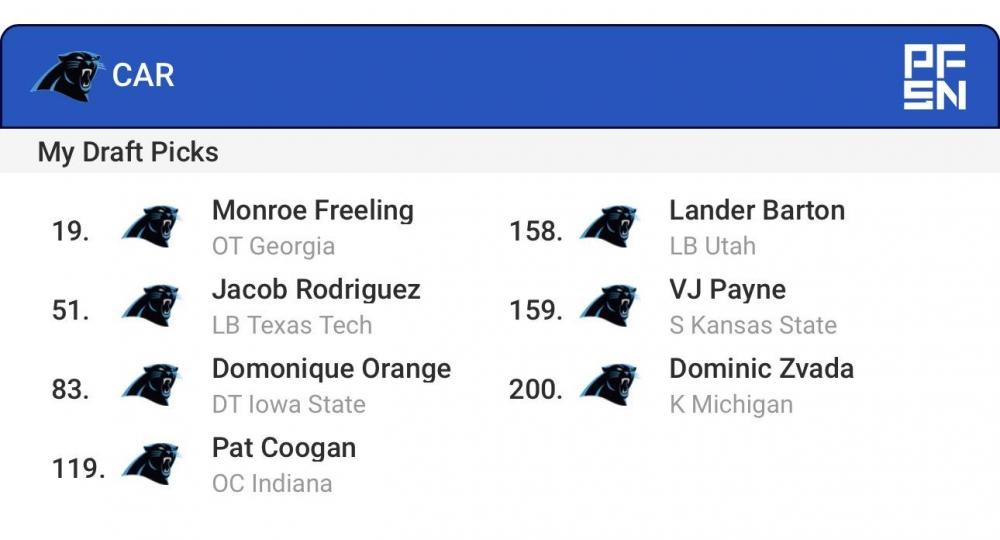Click Panthers icon beside VJ Payne
This screenshot has height=540, width=1000.
click(x=609, y=306)
